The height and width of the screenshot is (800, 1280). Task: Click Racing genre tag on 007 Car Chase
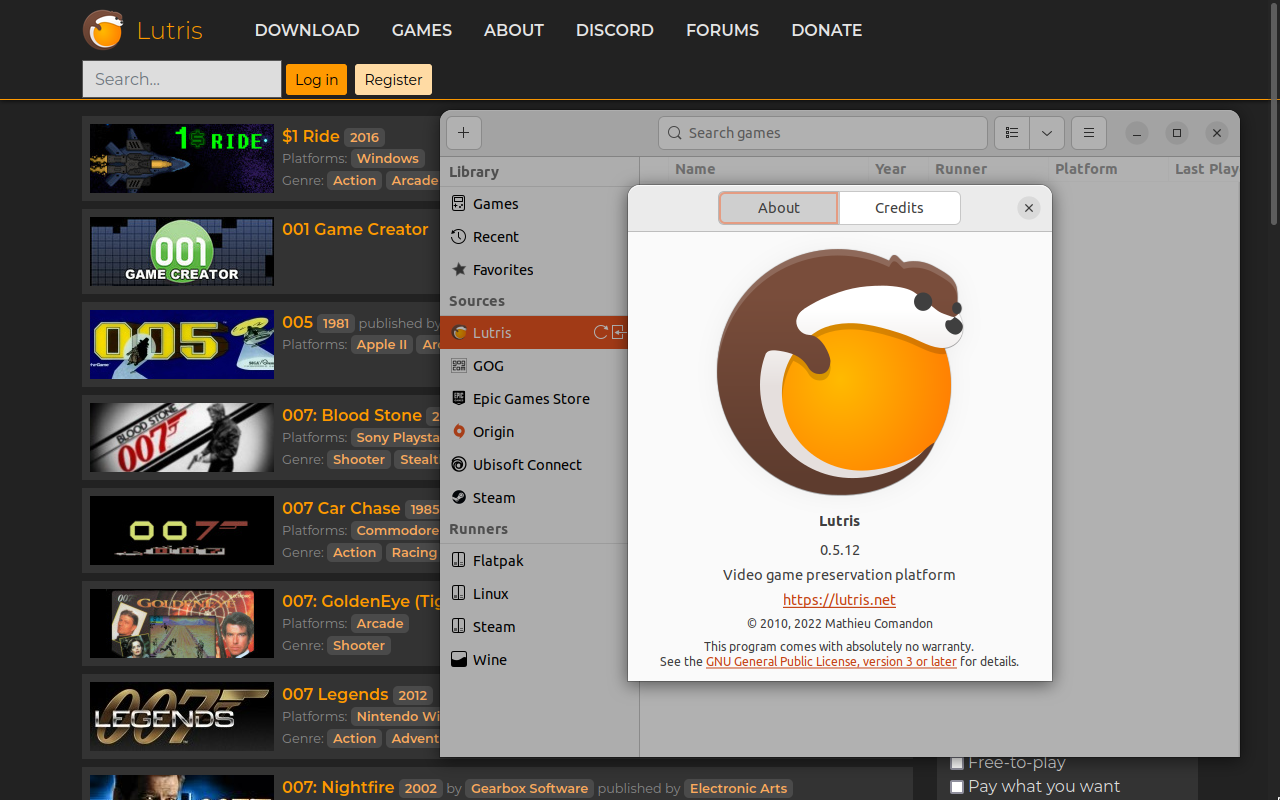tap(414, 552)
